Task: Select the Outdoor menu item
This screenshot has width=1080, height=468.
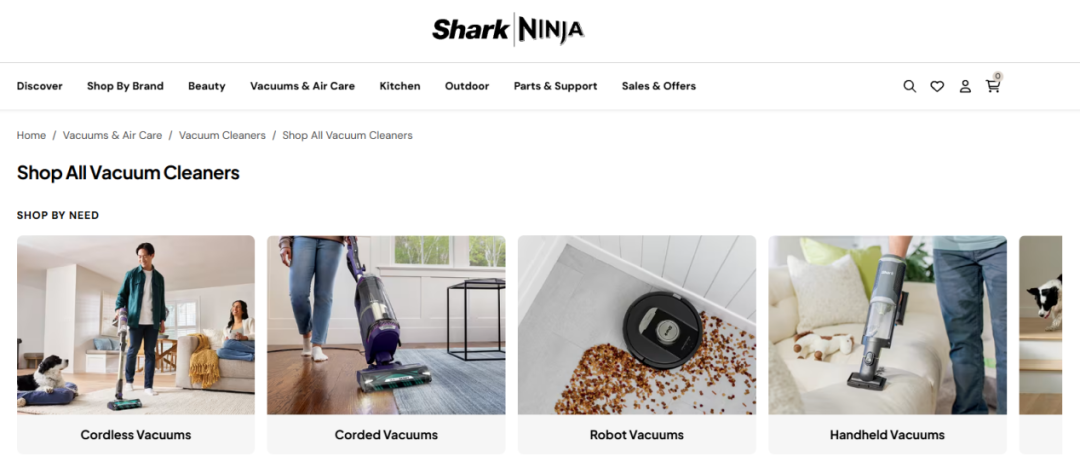Action: (467, 86)
